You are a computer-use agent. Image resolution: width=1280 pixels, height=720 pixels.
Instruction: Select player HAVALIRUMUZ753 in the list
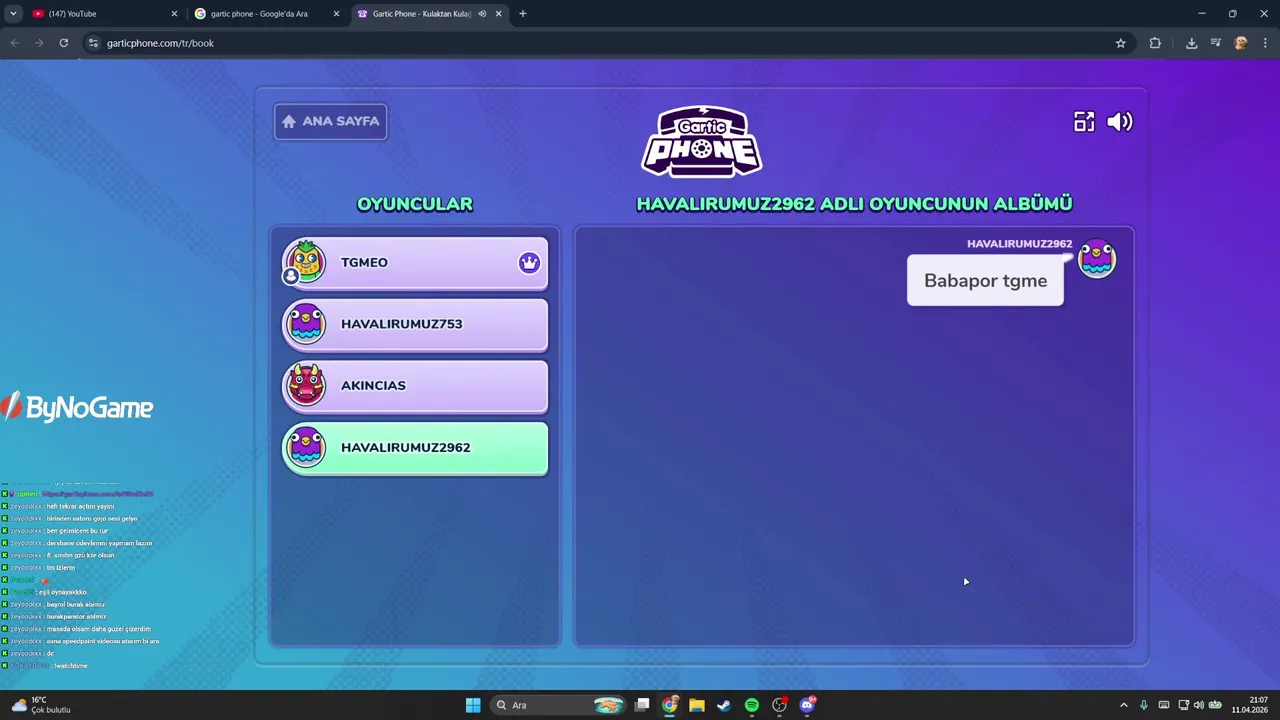[x=415, y=324]
